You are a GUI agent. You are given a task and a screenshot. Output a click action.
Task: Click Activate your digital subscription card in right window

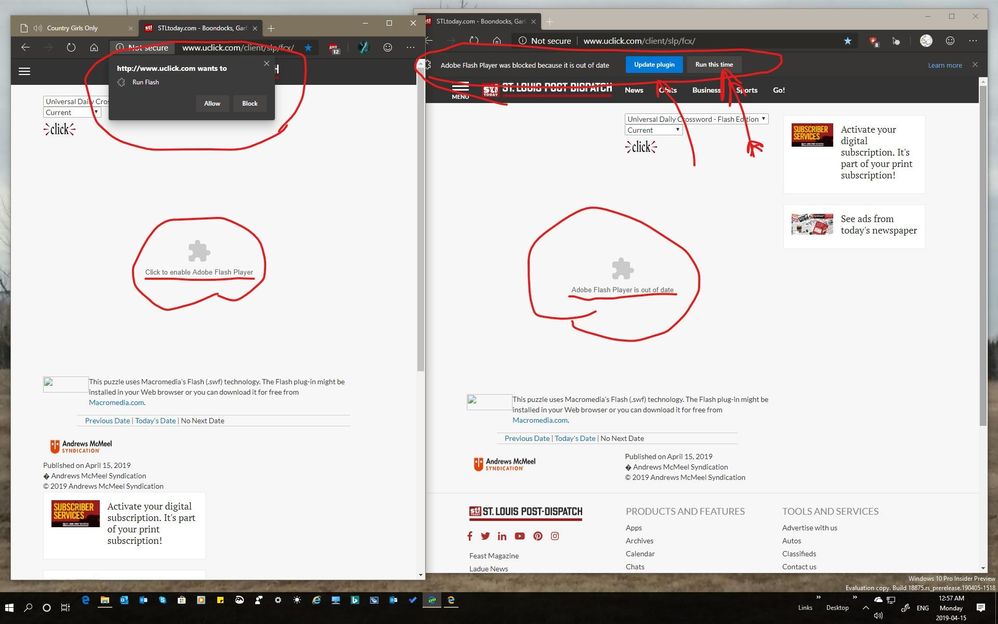click(x=854, y=153)
